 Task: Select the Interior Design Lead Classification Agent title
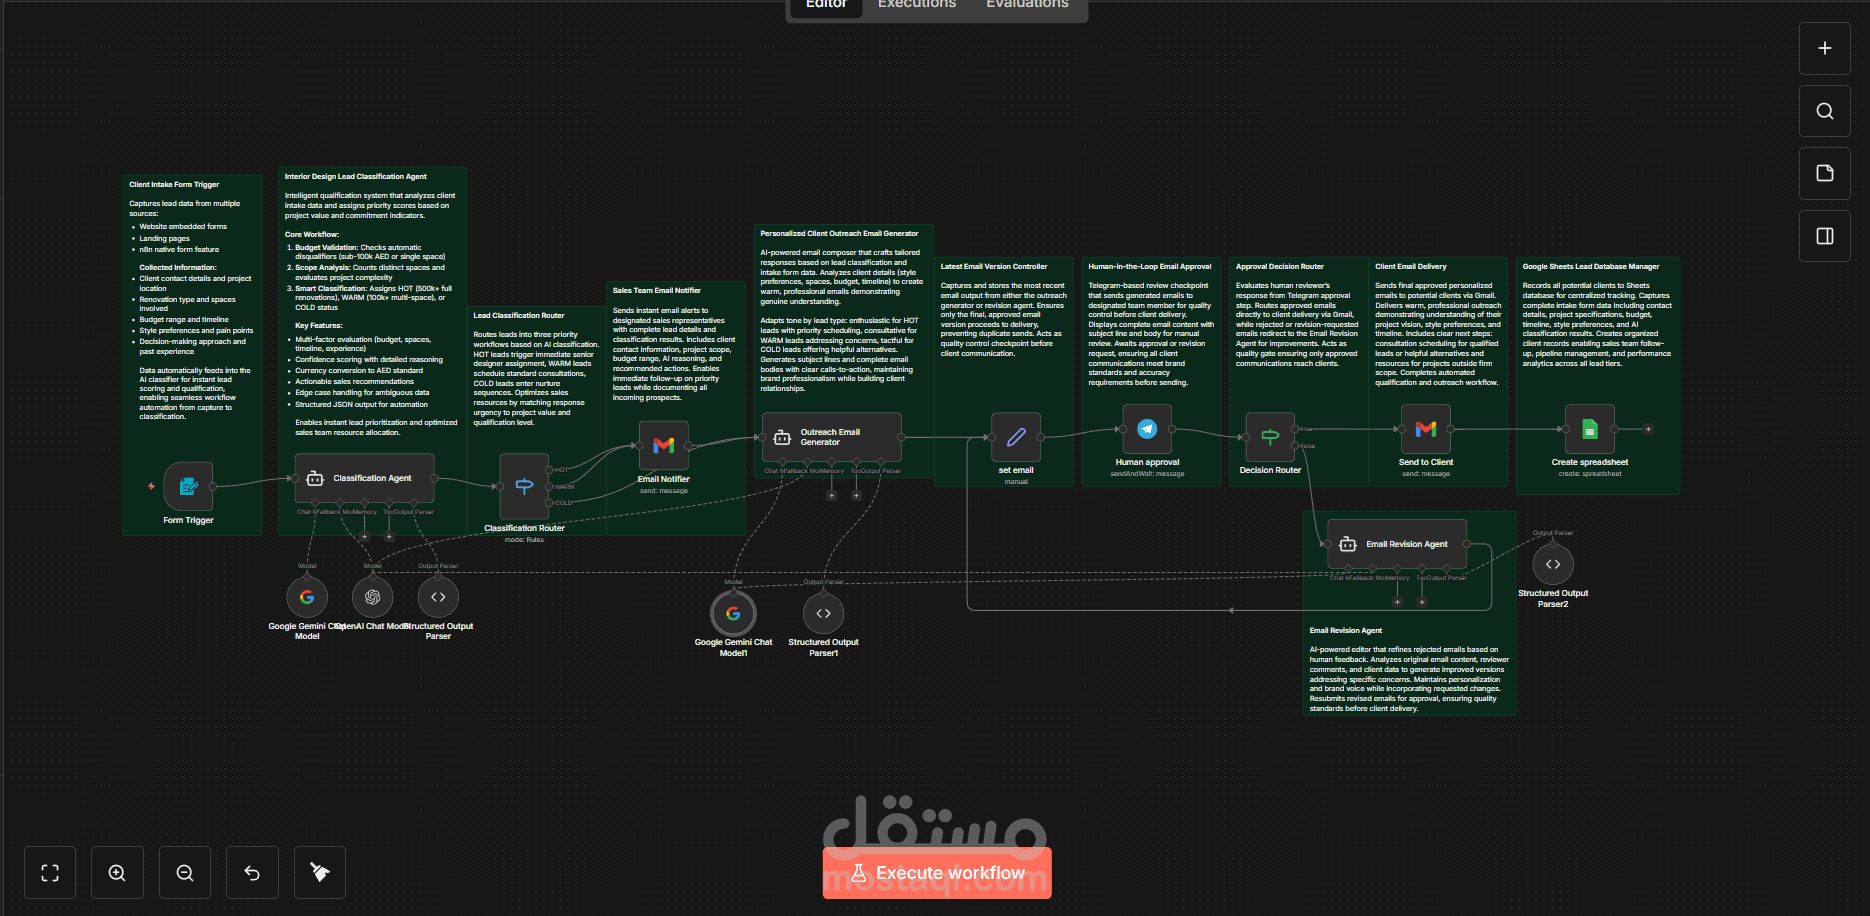point(356,177)
